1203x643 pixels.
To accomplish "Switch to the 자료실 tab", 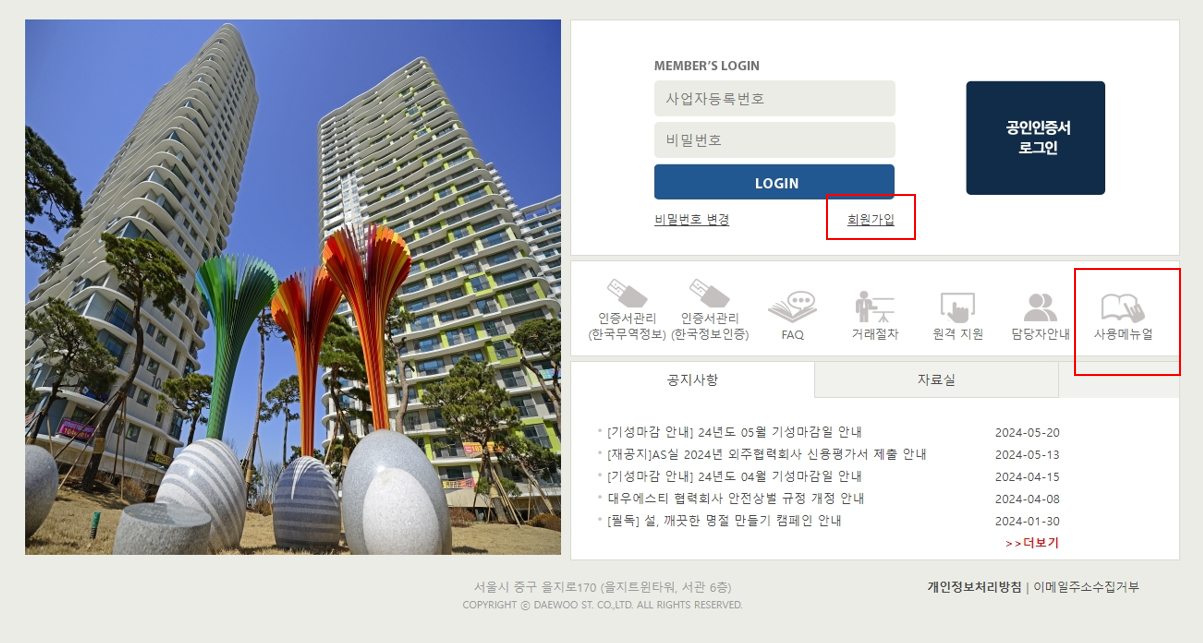I will click(937, 380).
